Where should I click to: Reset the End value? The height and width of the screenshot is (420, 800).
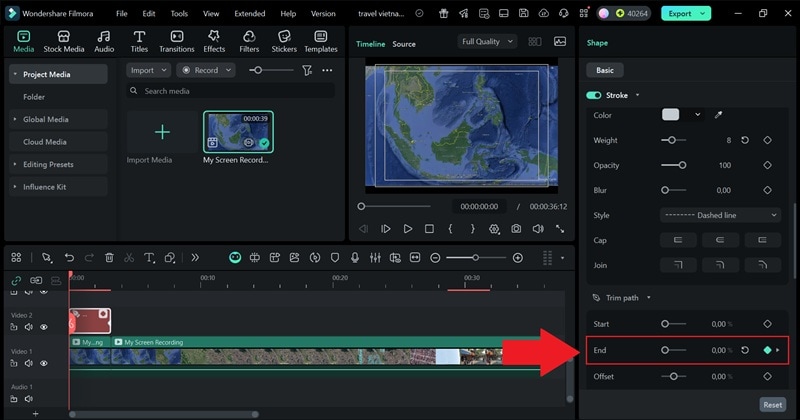pyautogui.click(x=745, y=350)
